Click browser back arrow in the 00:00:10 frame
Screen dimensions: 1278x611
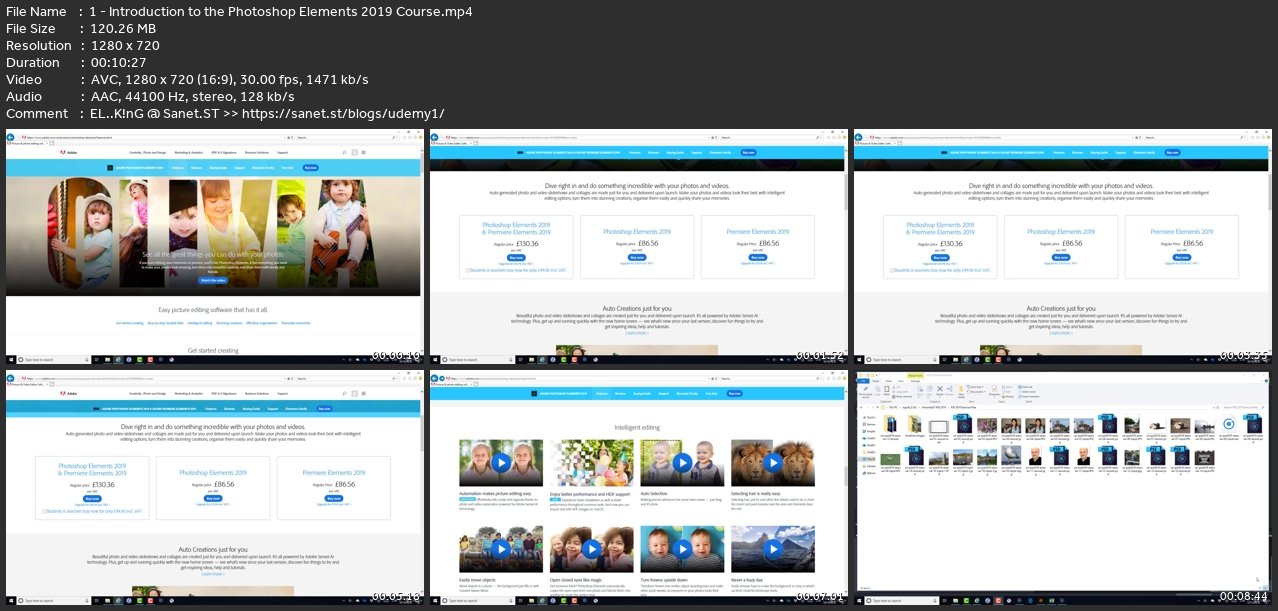(10, 137)
